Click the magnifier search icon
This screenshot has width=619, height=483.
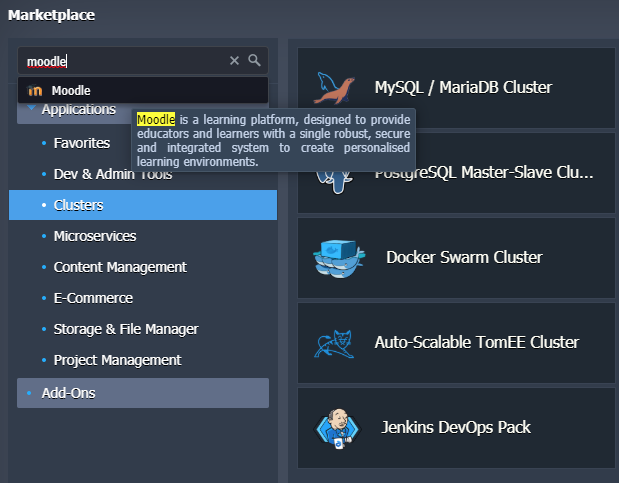pyautogui.click(x=254, y=60)
